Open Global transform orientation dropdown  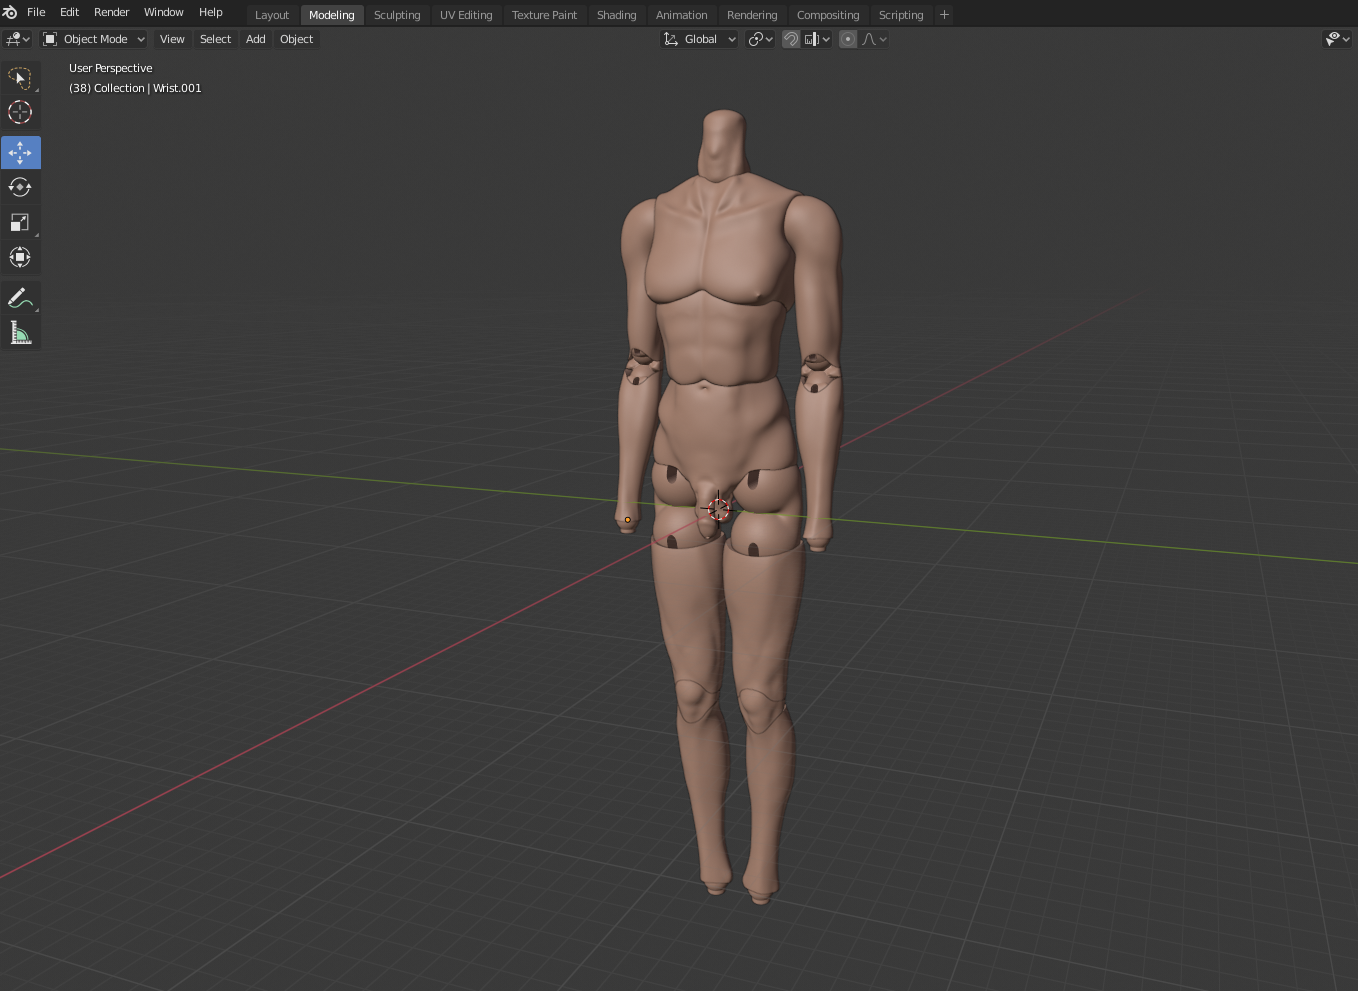700,39
